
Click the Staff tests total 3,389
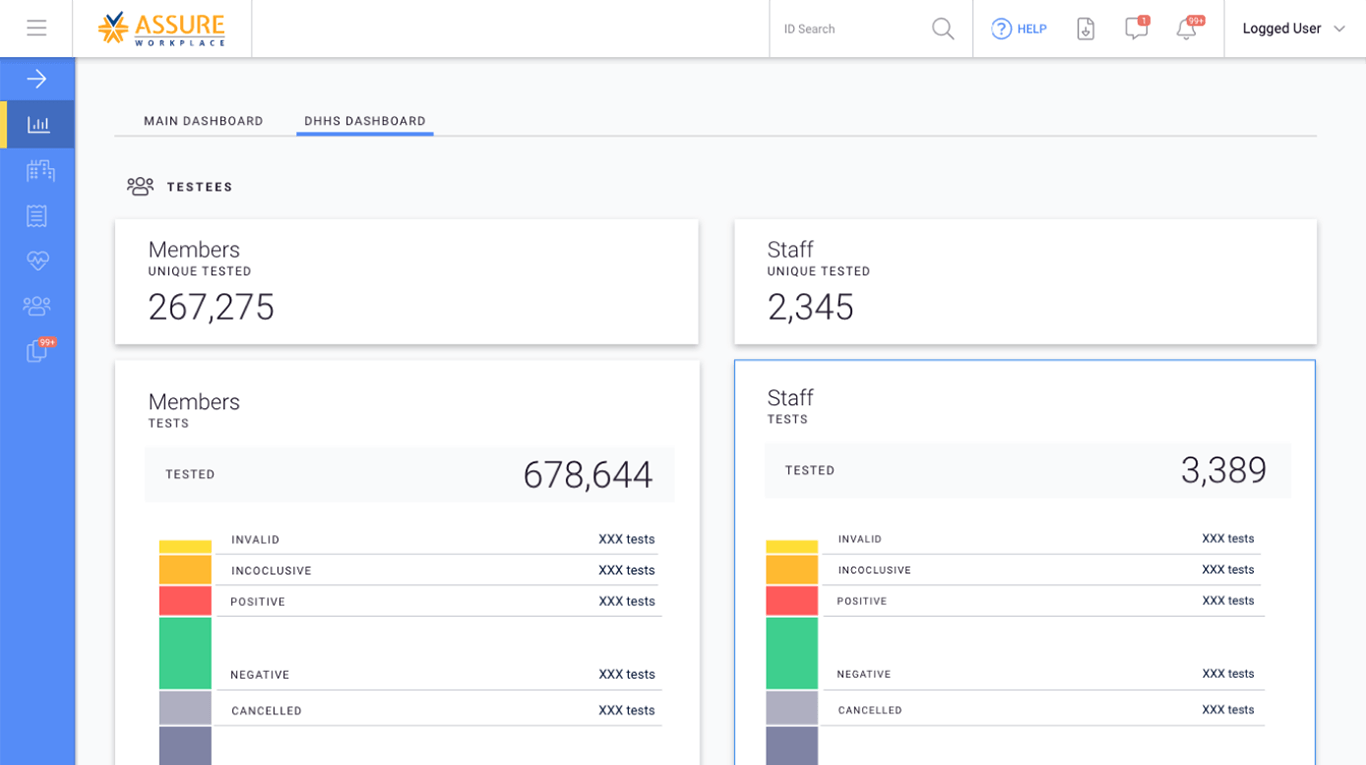tap(1224, 470)
